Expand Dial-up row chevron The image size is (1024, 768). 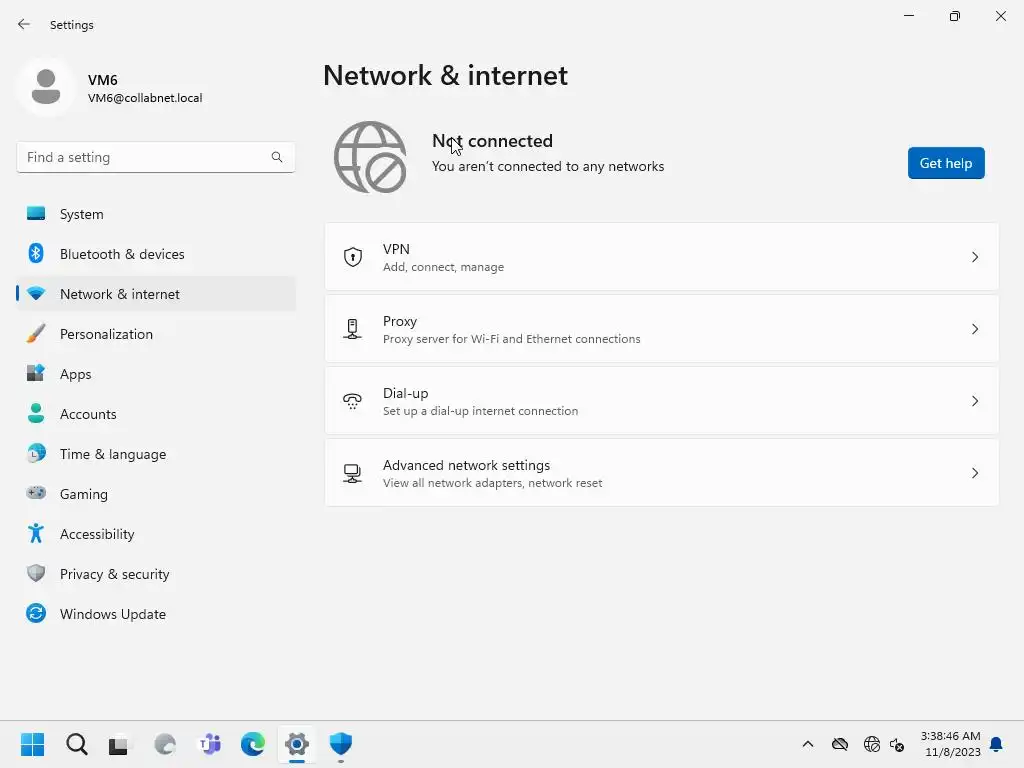(974, 401)
